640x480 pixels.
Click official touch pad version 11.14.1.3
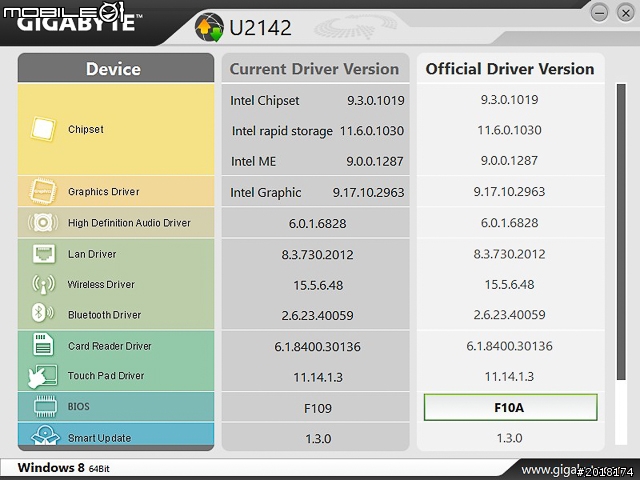click(509, 376)
